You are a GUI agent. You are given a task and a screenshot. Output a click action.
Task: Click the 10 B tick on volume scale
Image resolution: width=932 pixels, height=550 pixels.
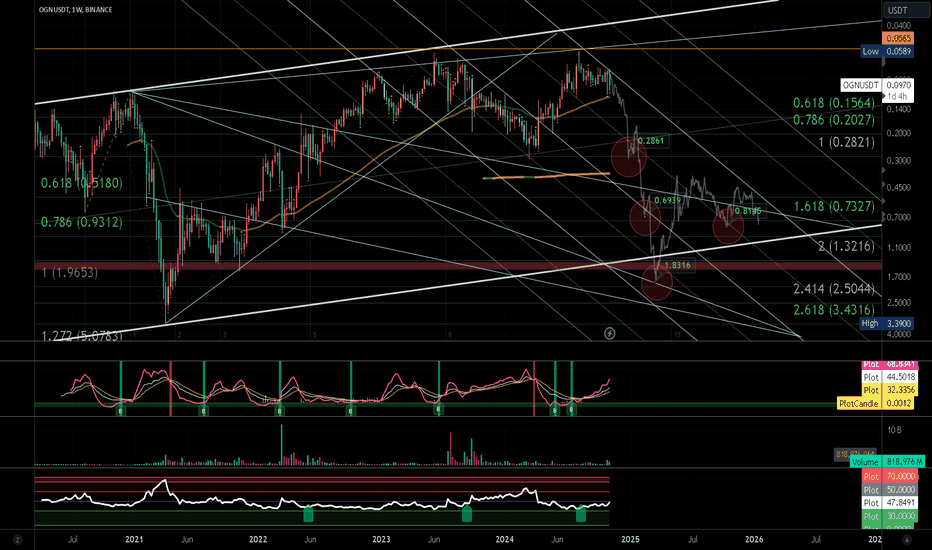coord(895,430)
